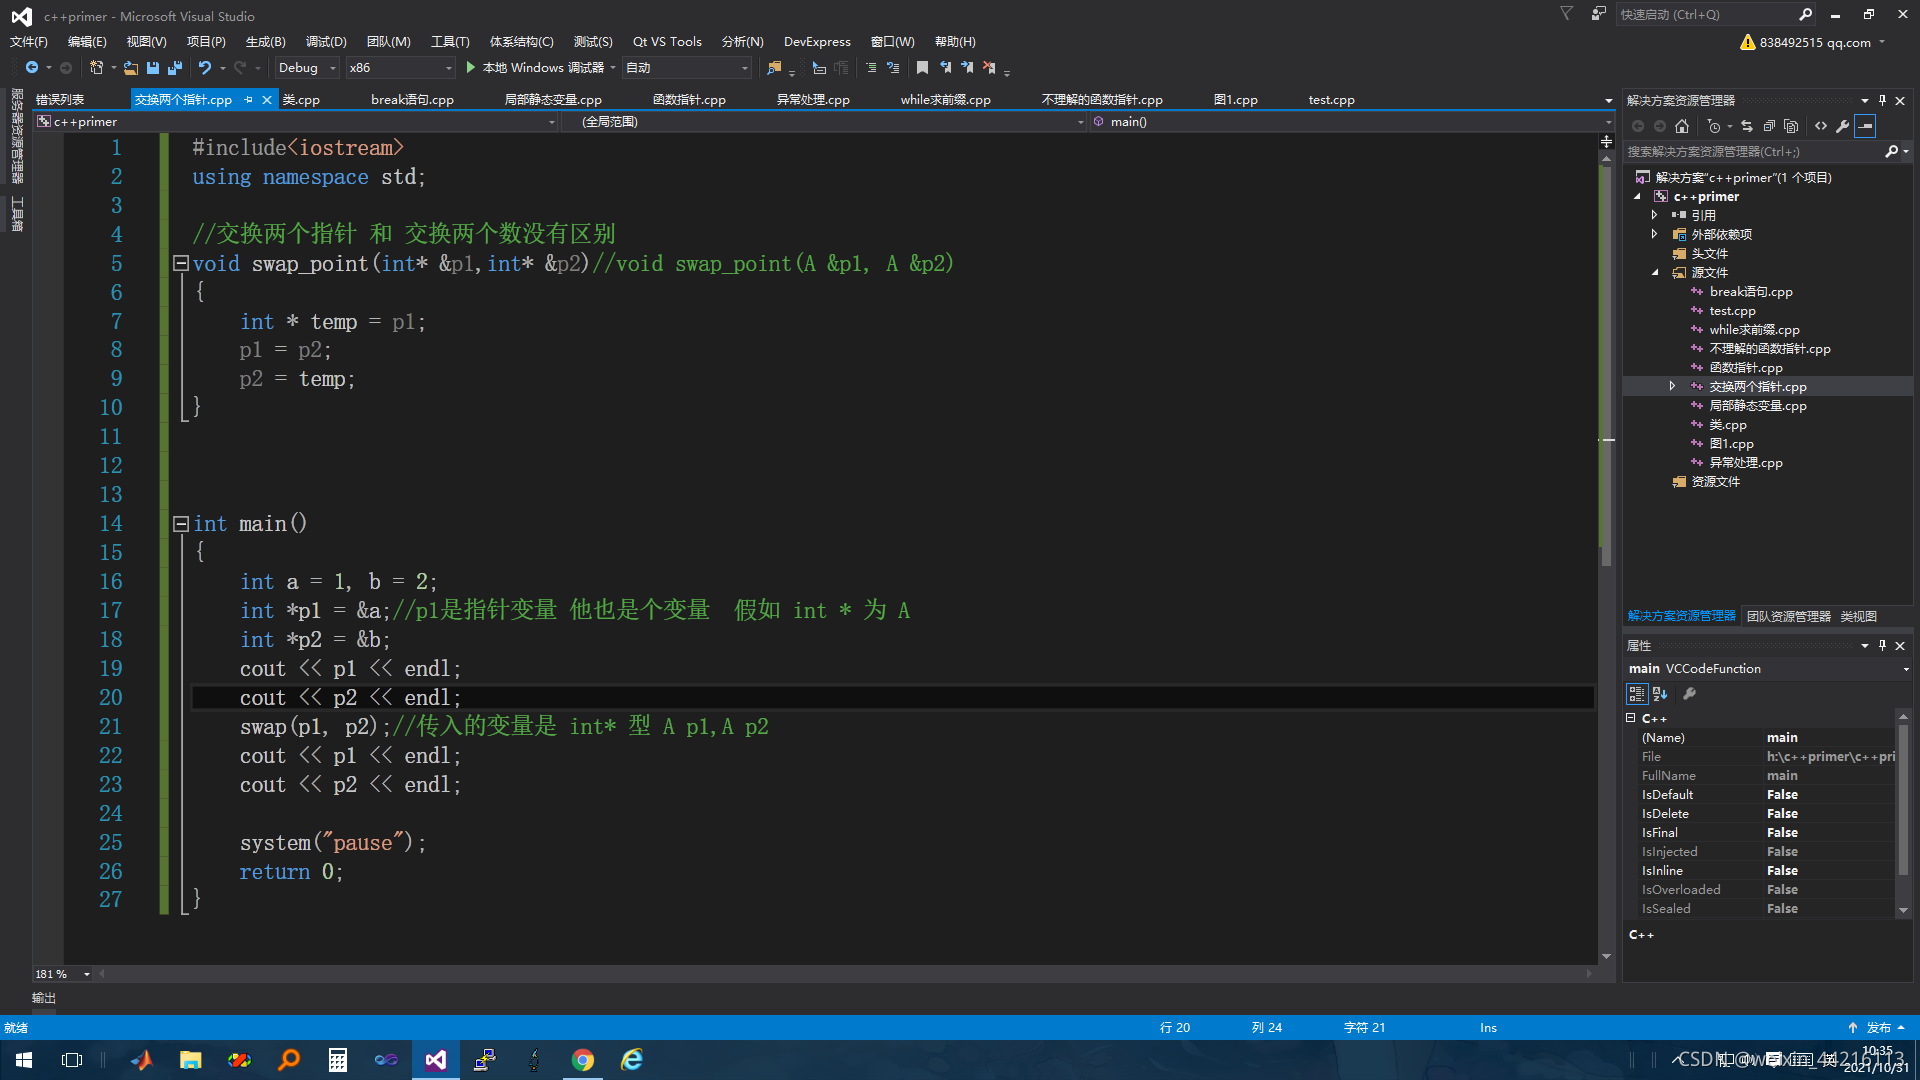Close the 交换两个指针.cpp tab

coord(267,100)
